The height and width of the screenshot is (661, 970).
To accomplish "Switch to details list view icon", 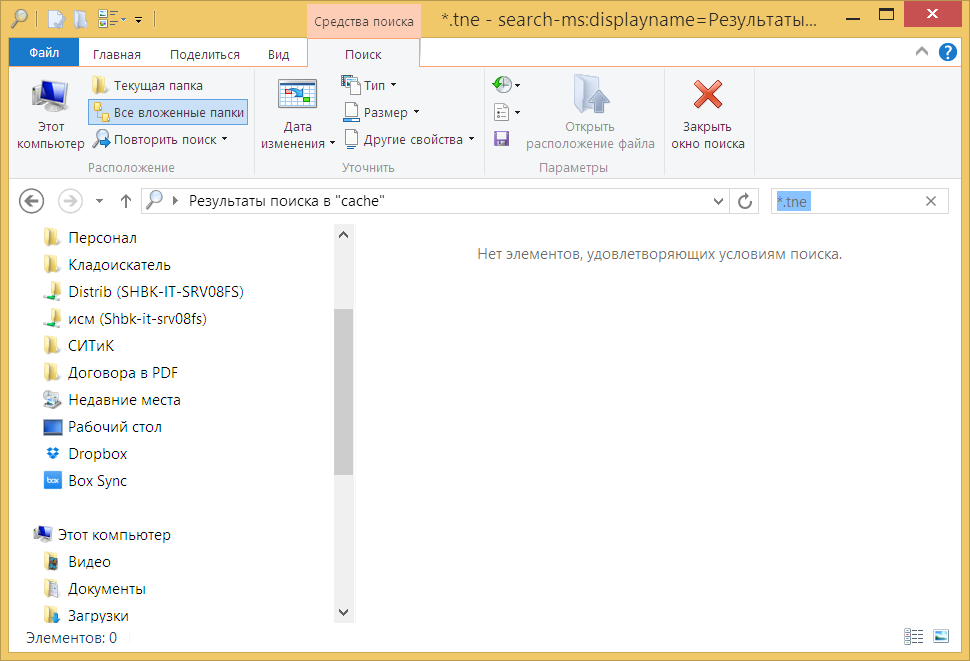I will point(913,636).
